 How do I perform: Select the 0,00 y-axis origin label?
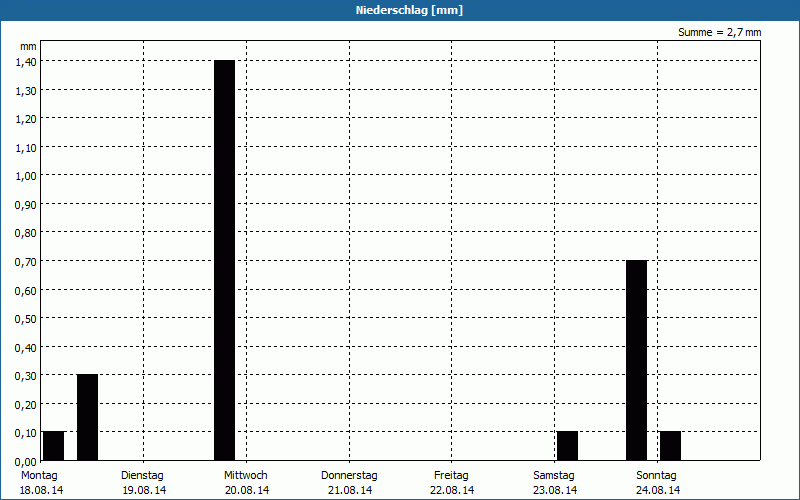coord(26,462)
